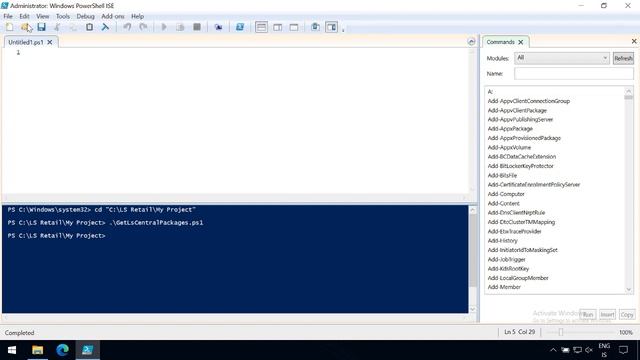
Task: Collapse the script pane with the round arrow
Action: point(471,42)
